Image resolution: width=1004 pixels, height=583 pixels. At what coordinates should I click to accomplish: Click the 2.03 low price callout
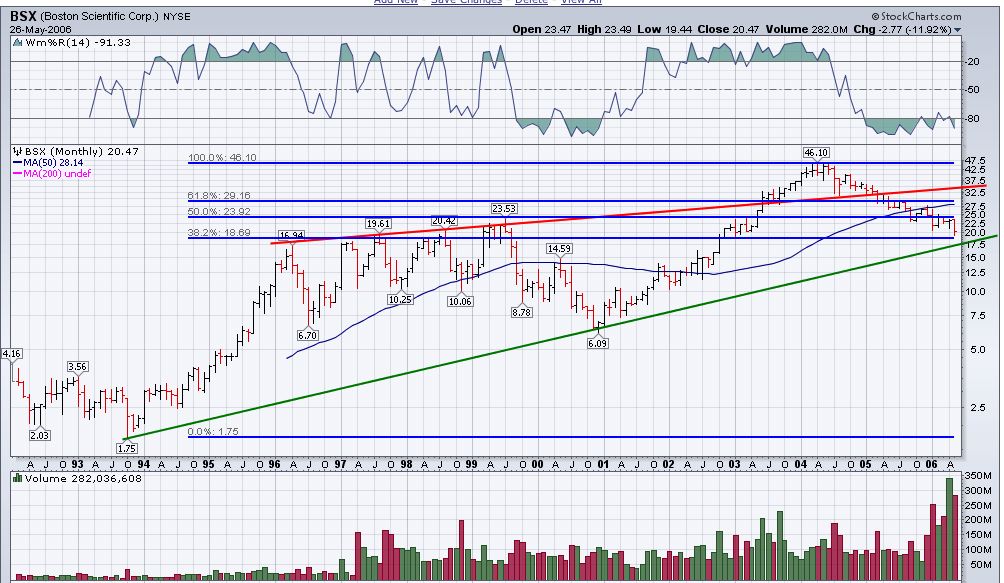[x=40, y=435]
